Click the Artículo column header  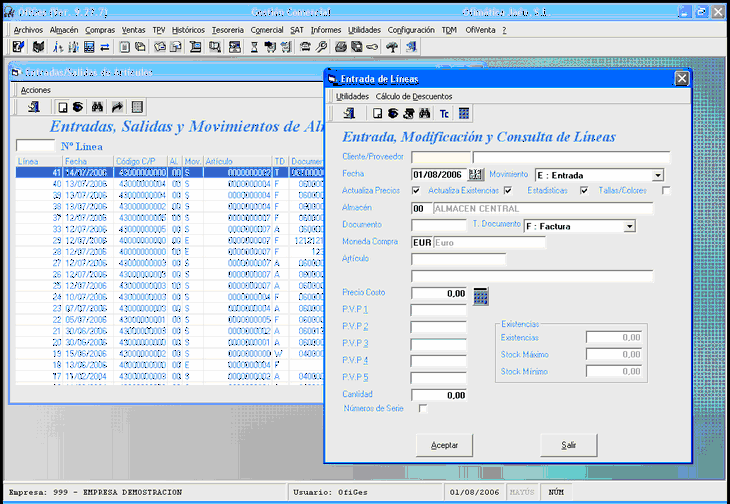pos(238,161)
